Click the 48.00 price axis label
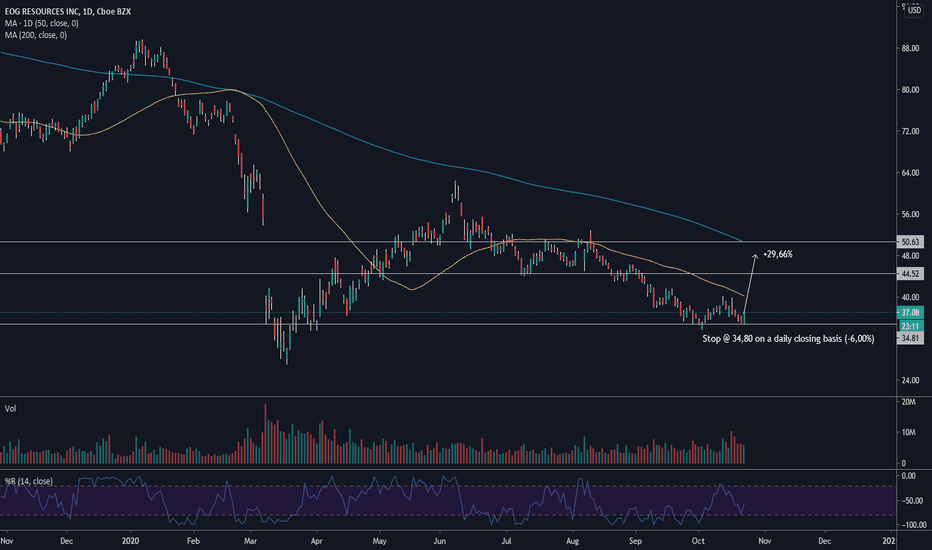The width and height of the screenshot is (932, 550). (910, 256)
